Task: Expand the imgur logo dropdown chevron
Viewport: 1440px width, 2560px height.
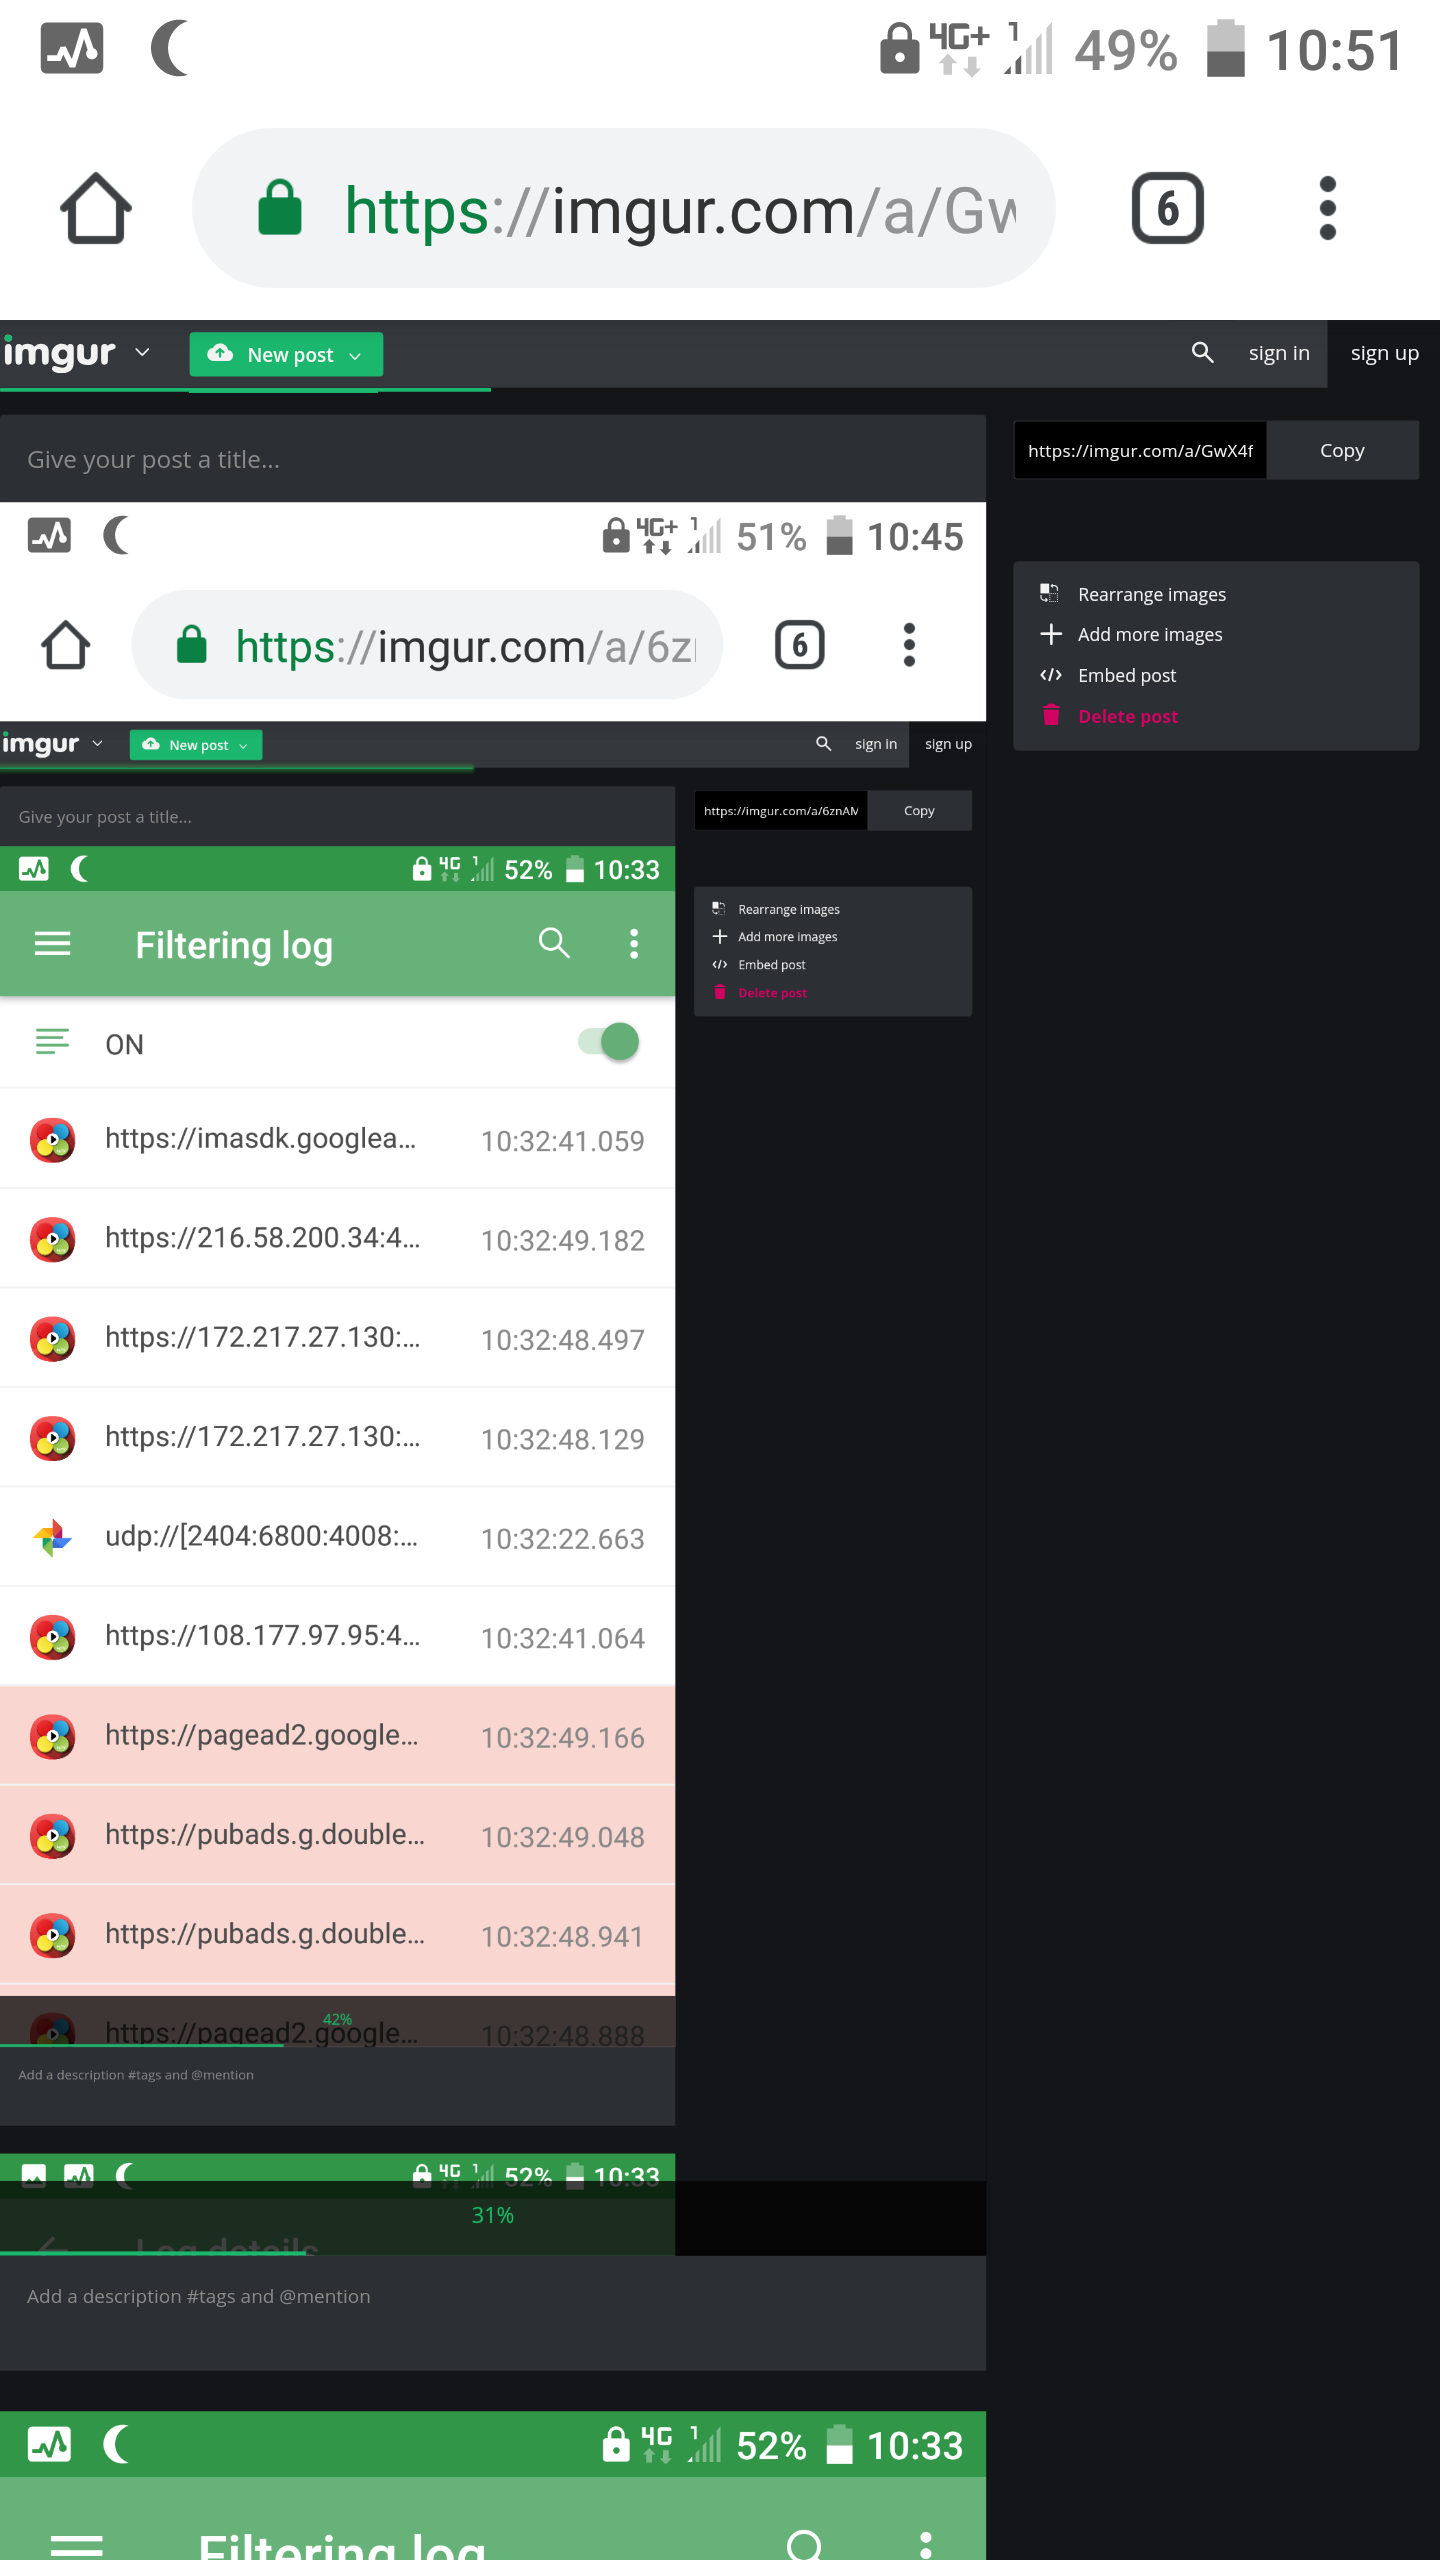Action: click(x=142, y=353)
